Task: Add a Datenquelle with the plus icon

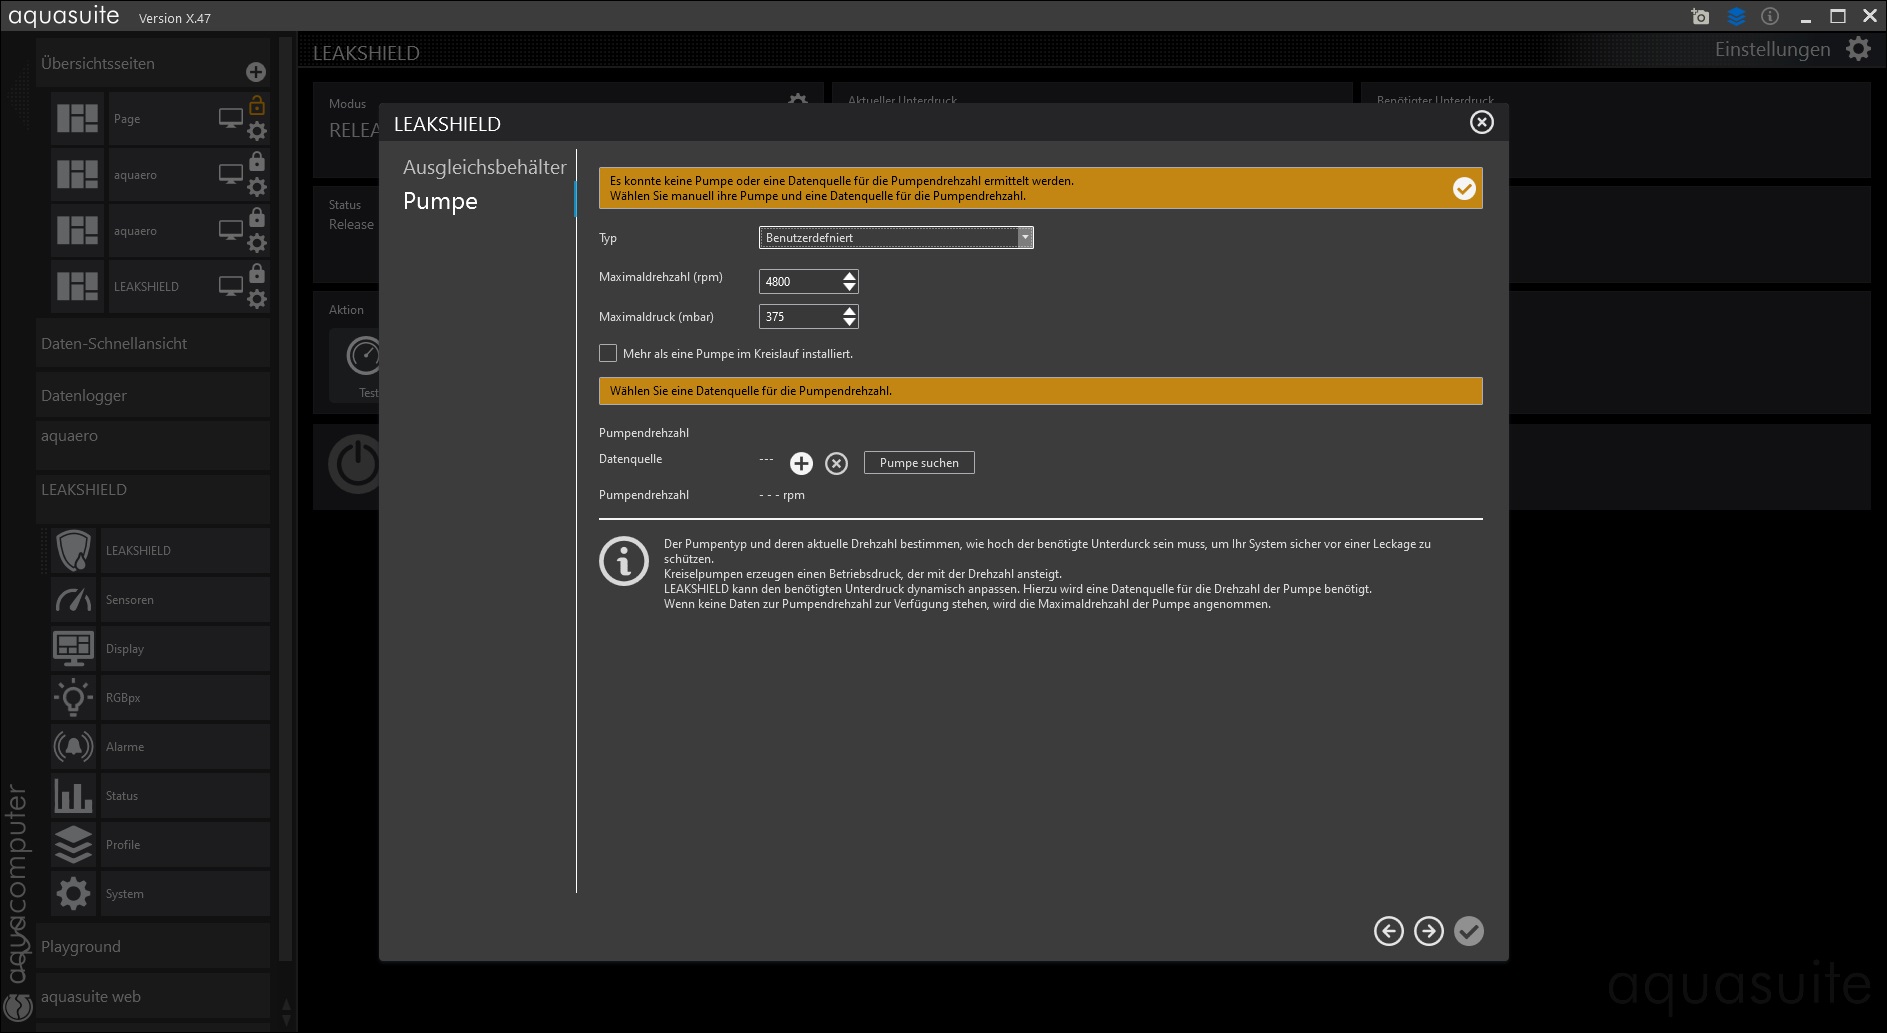Action: pyautogui.click(x=801, y=463)
